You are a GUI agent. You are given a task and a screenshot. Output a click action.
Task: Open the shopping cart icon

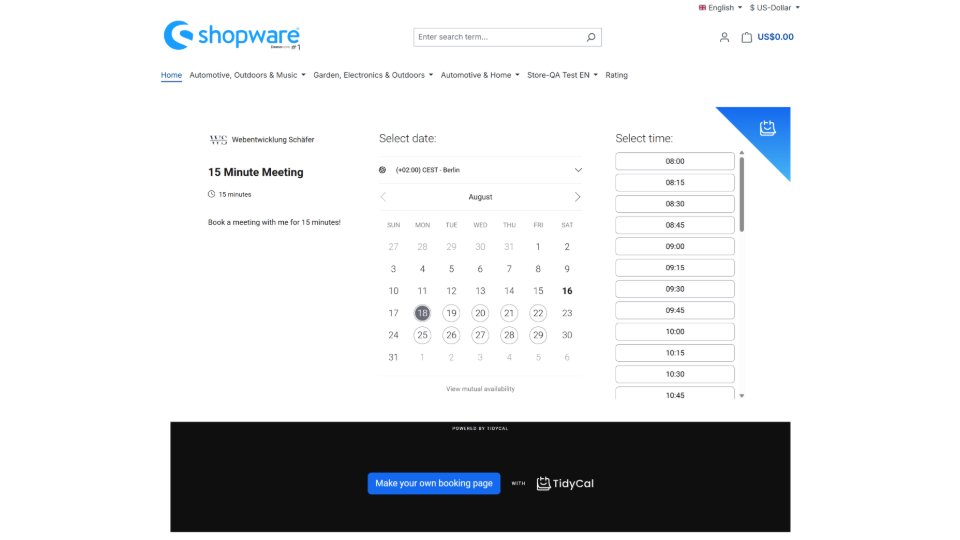click(747, 37)
